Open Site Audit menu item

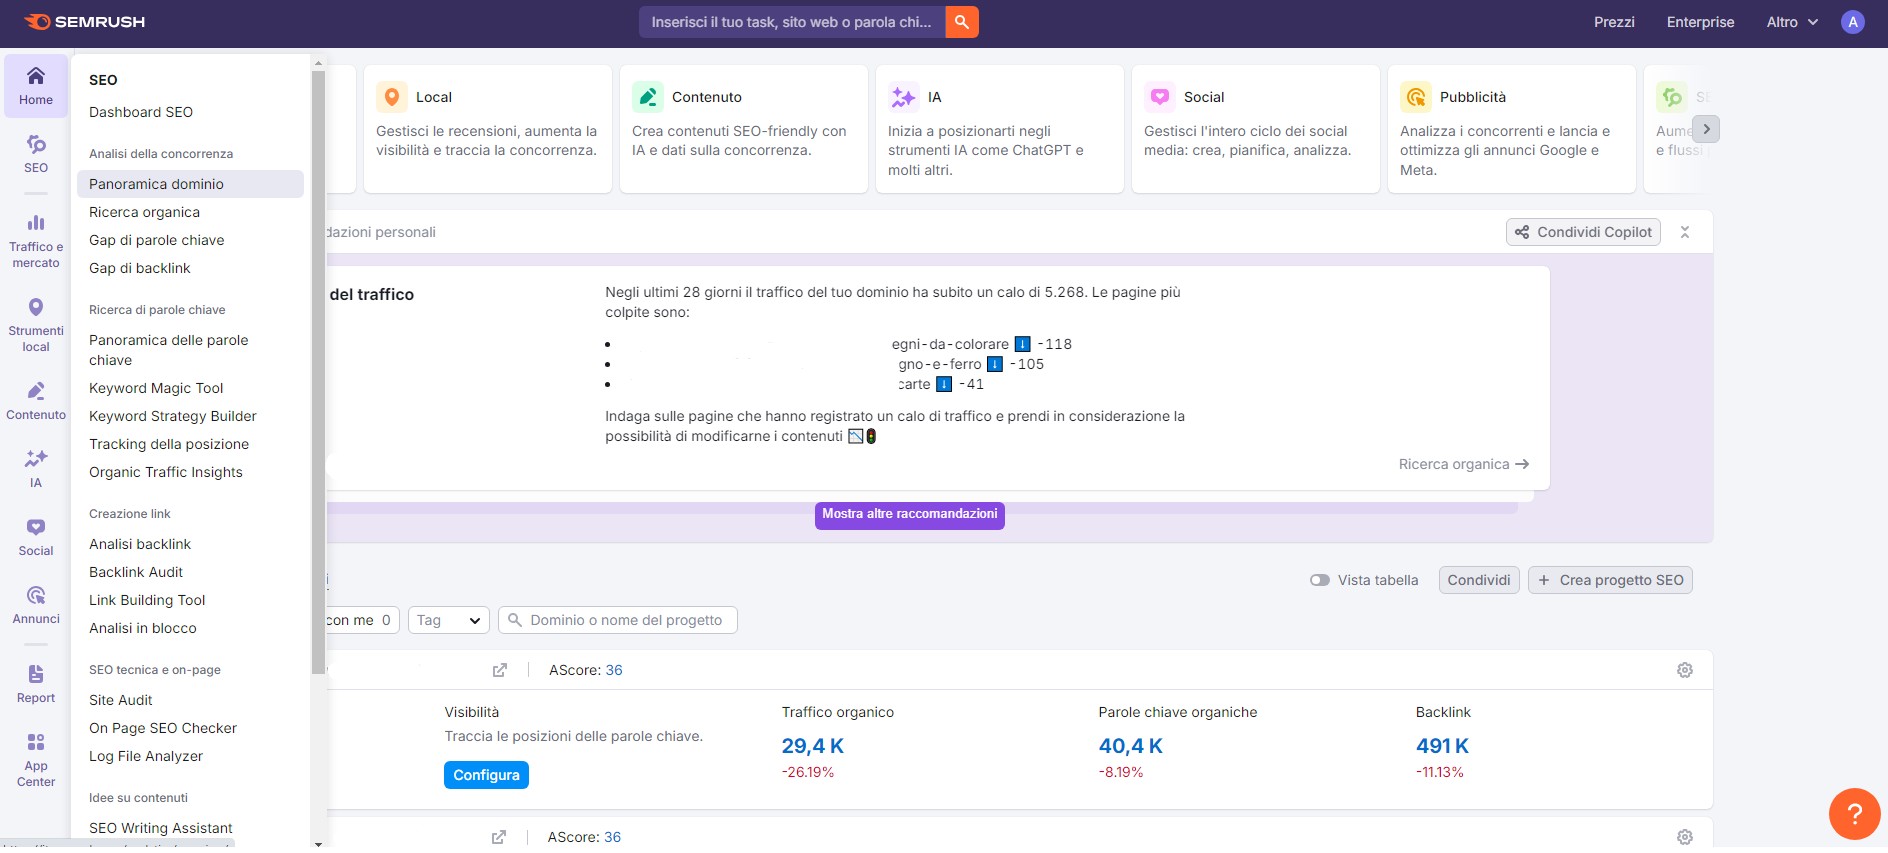pos(121,700)
